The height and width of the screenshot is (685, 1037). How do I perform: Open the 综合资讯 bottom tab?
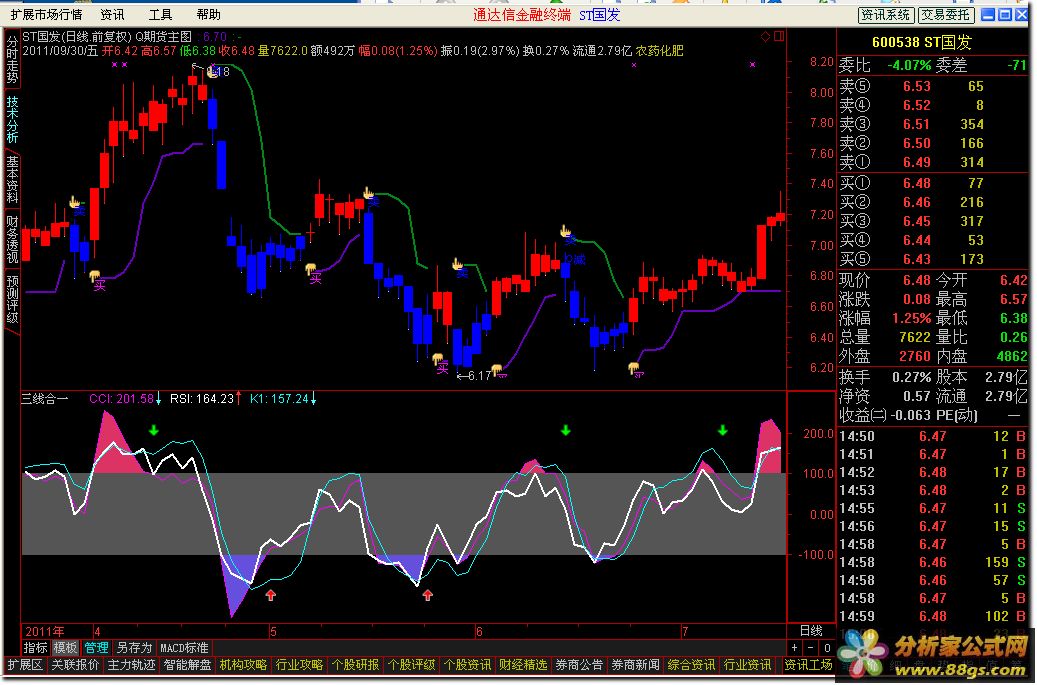691,665
